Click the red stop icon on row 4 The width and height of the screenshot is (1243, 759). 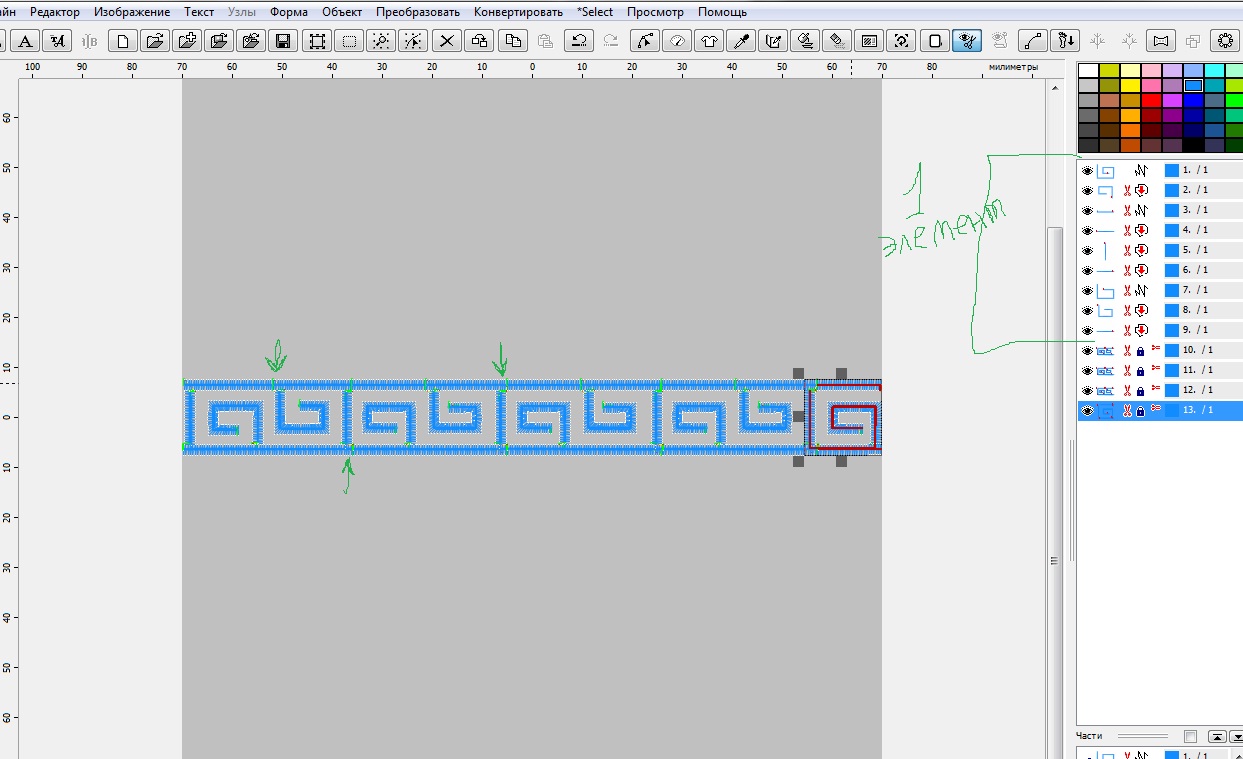point(1141,230)
